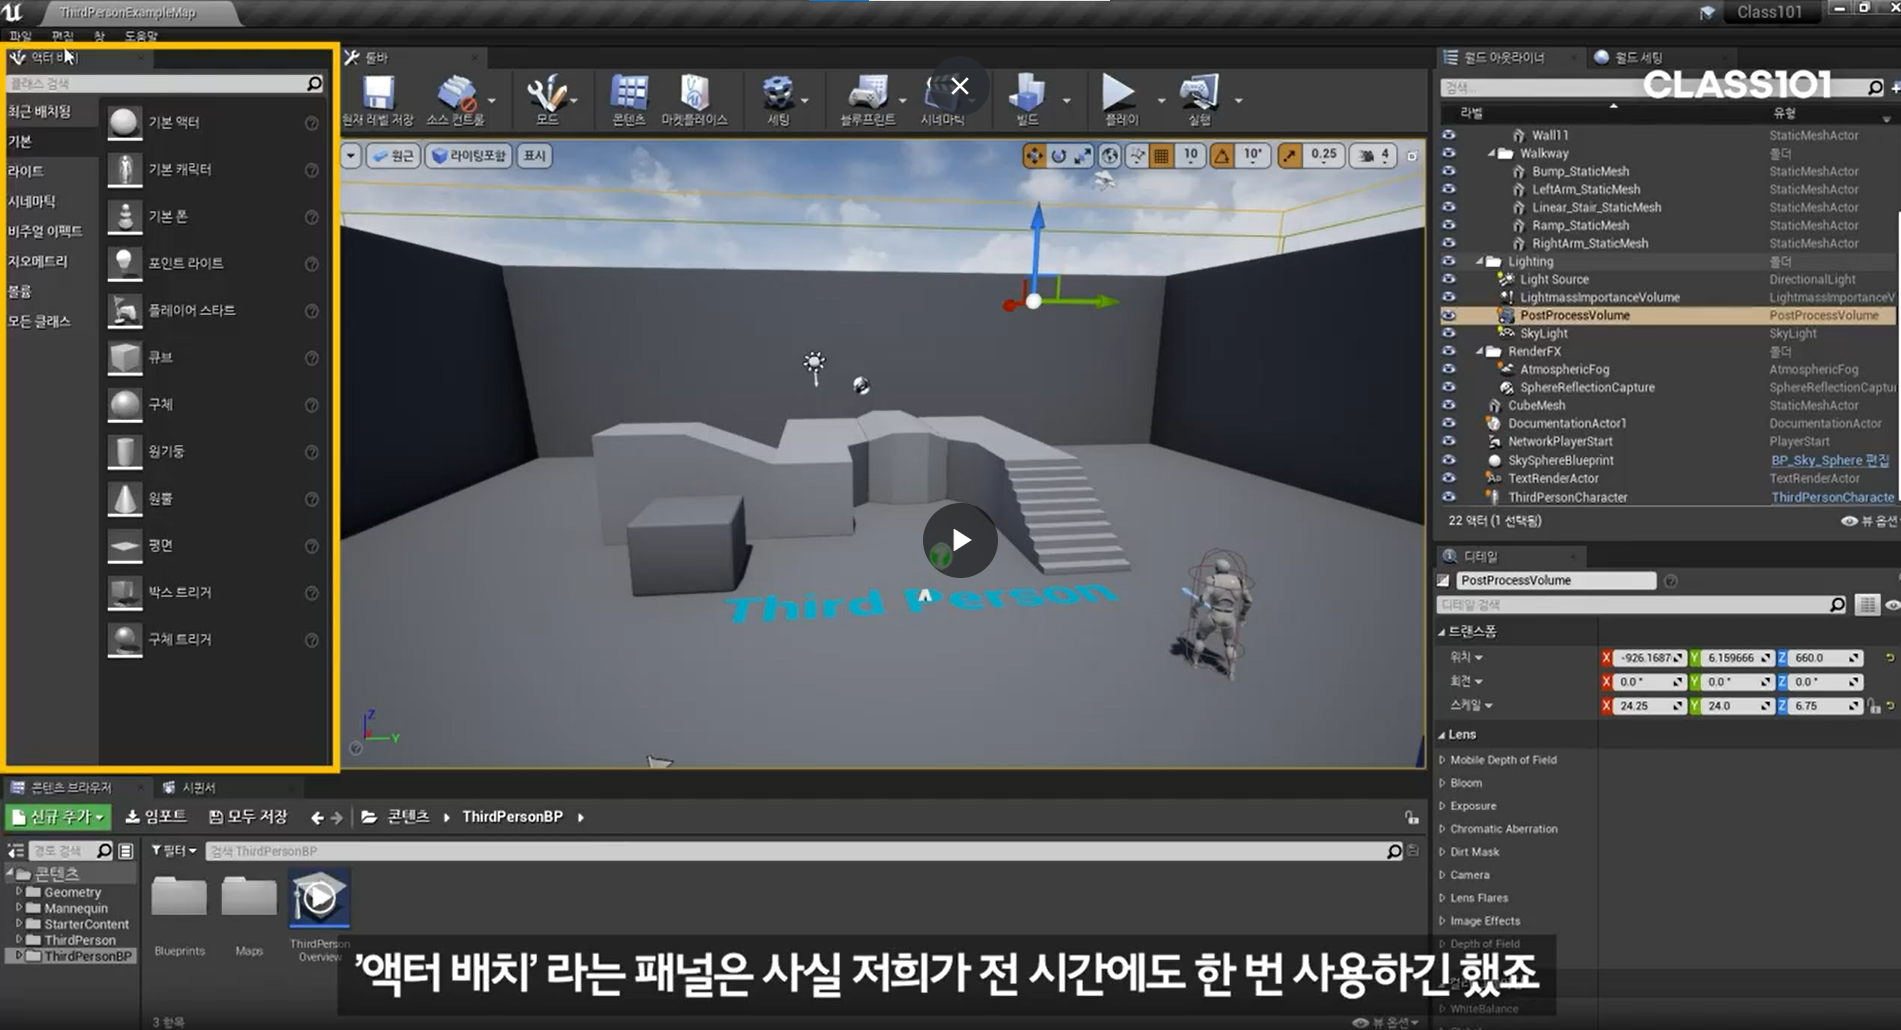This screenshot has width=1901, height=1030.
Task: Click the Perspective (원근) viewport button
Action: [x=392, y=155]
